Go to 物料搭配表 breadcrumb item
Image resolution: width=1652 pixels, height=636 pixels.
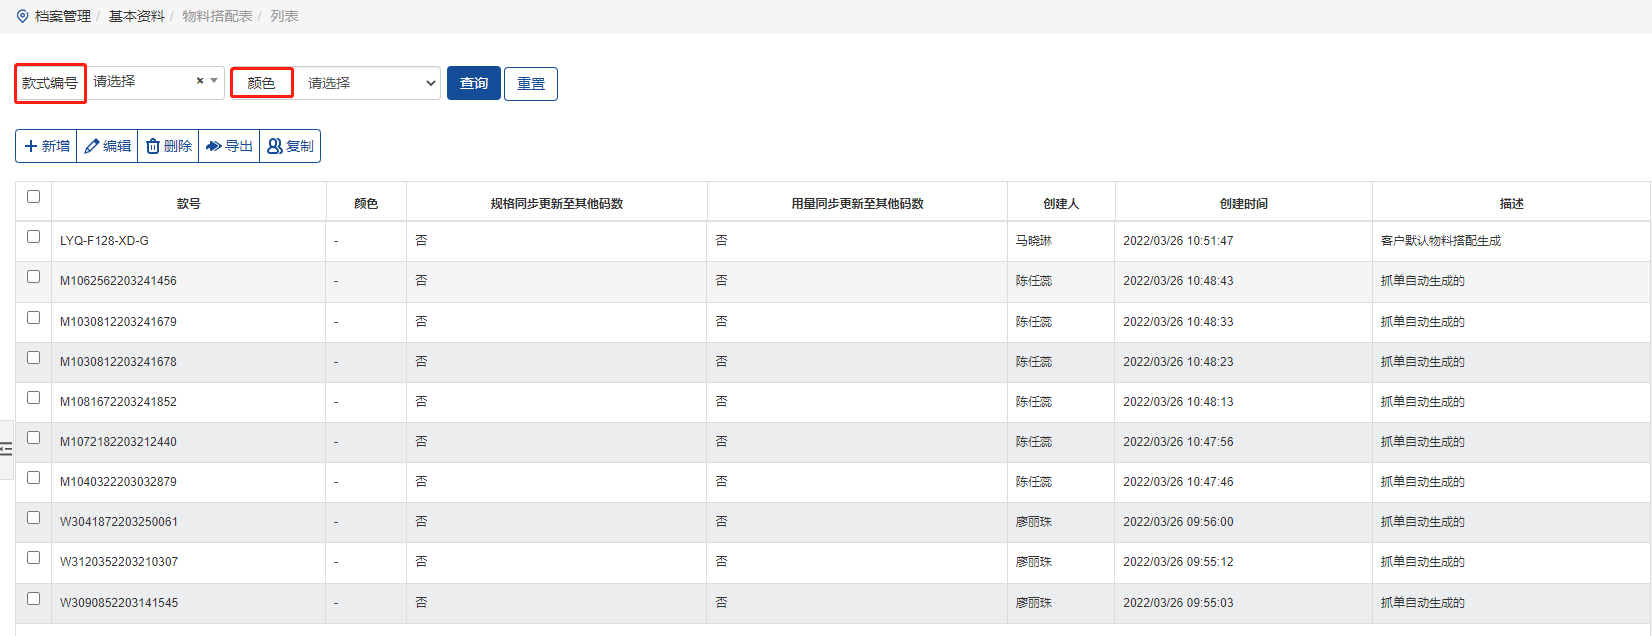click(x=217, y=16)
